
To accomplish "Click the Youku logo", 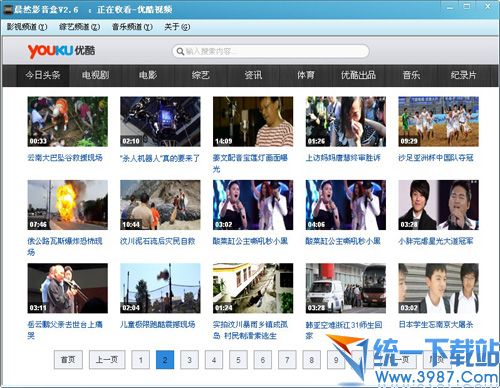I will pos(61,51).
